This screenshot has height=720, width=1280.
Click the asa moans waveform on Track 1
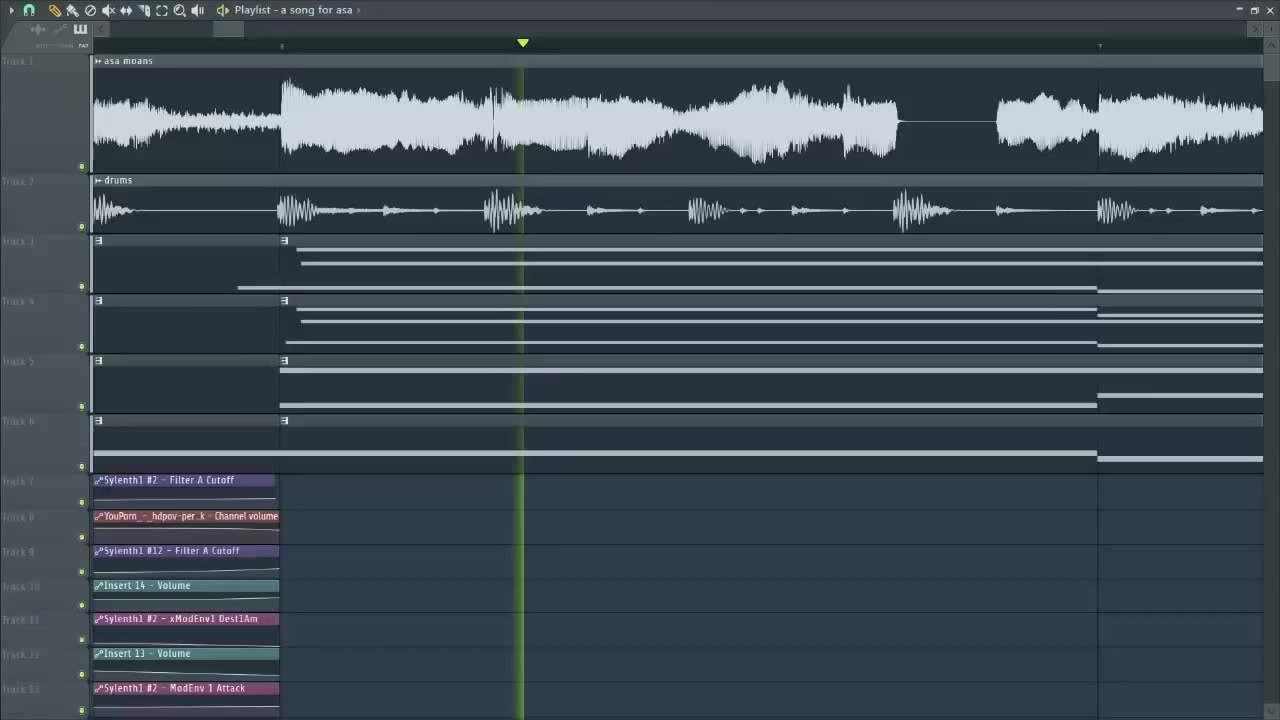point(677,120)
